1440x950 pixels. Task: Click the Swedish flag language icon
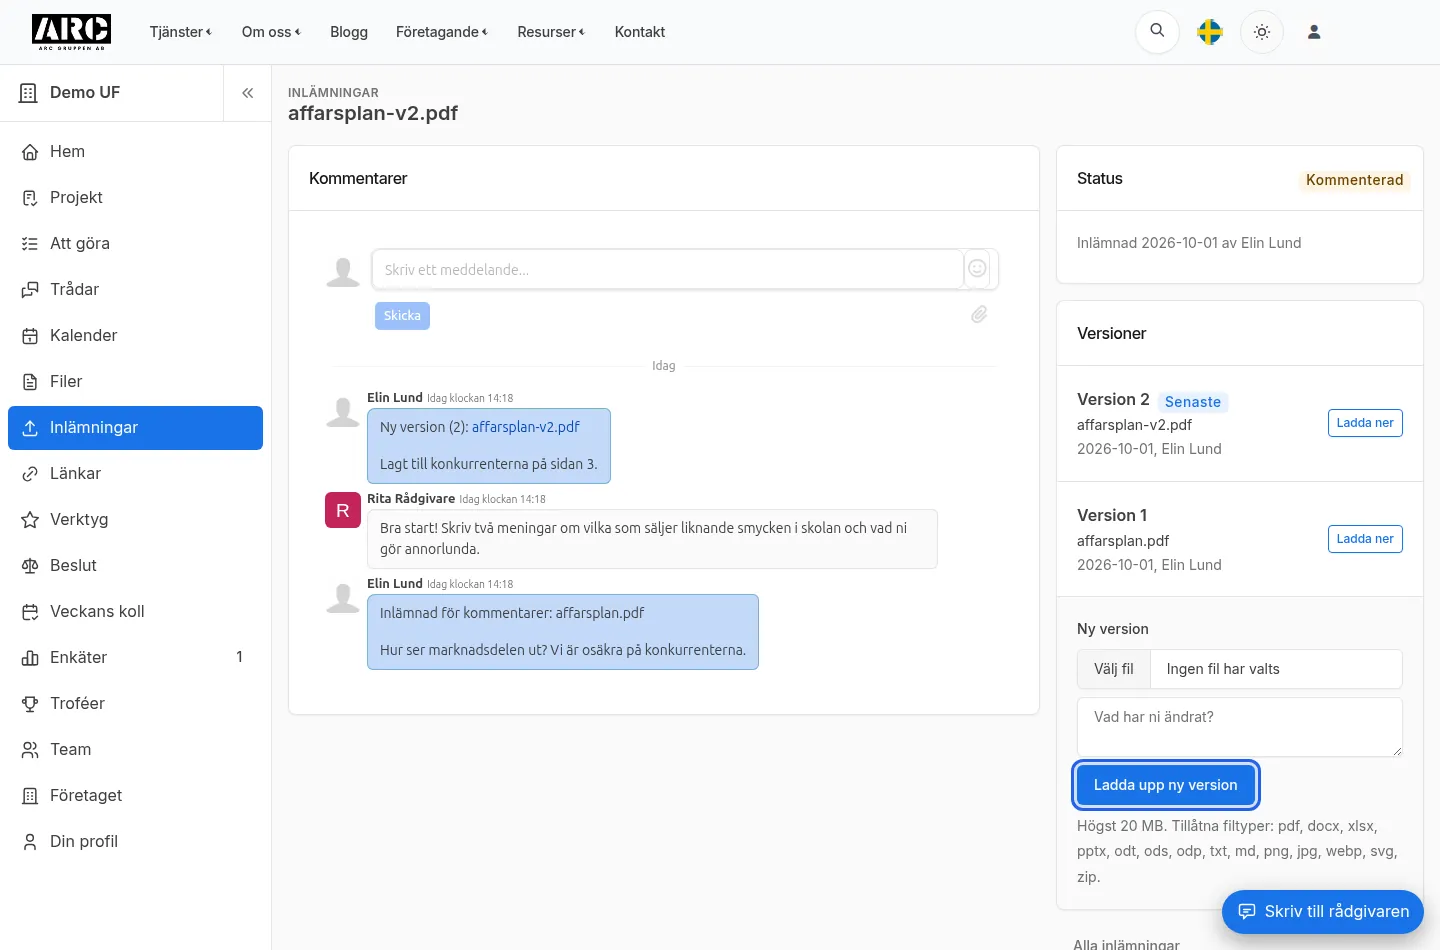(1210, 32)
